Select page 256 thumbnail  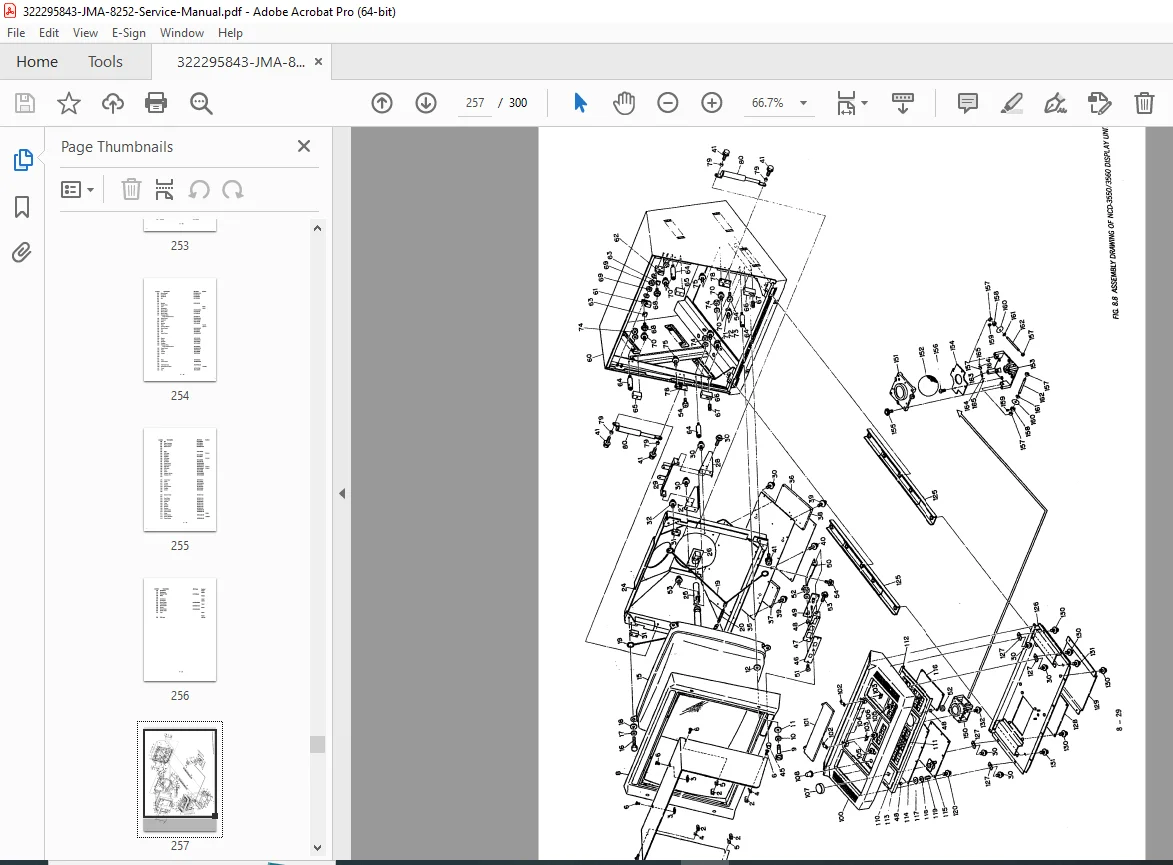(x=180, y=629)
